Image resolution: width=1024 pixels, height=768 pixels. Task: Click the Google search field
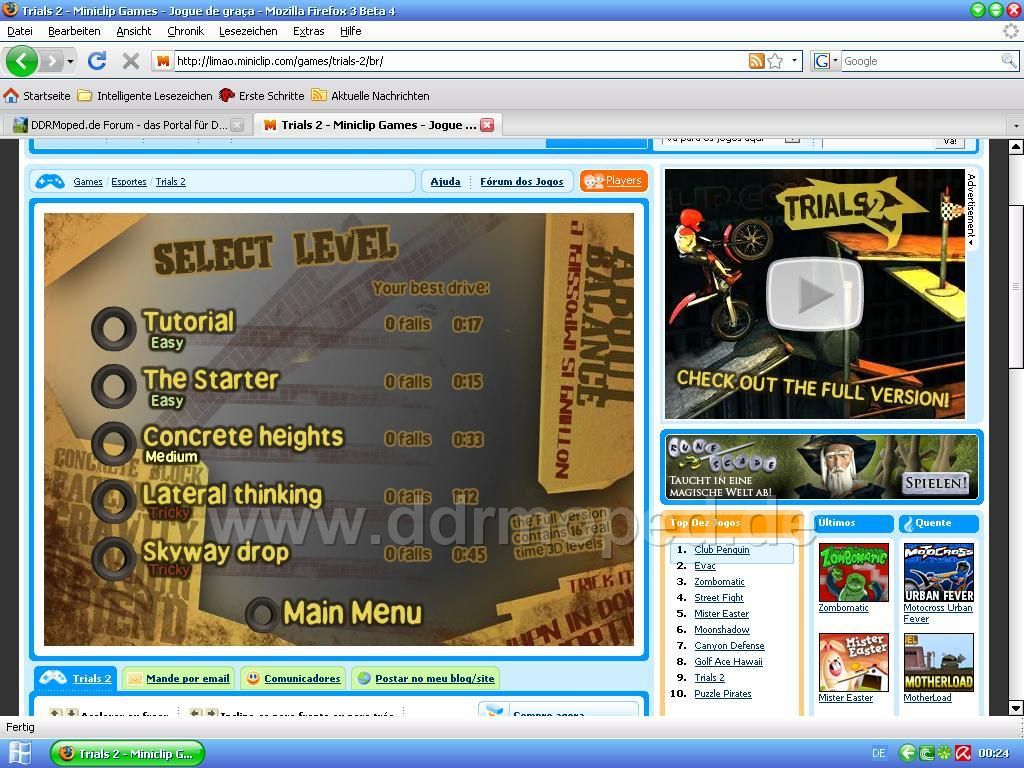921,61
